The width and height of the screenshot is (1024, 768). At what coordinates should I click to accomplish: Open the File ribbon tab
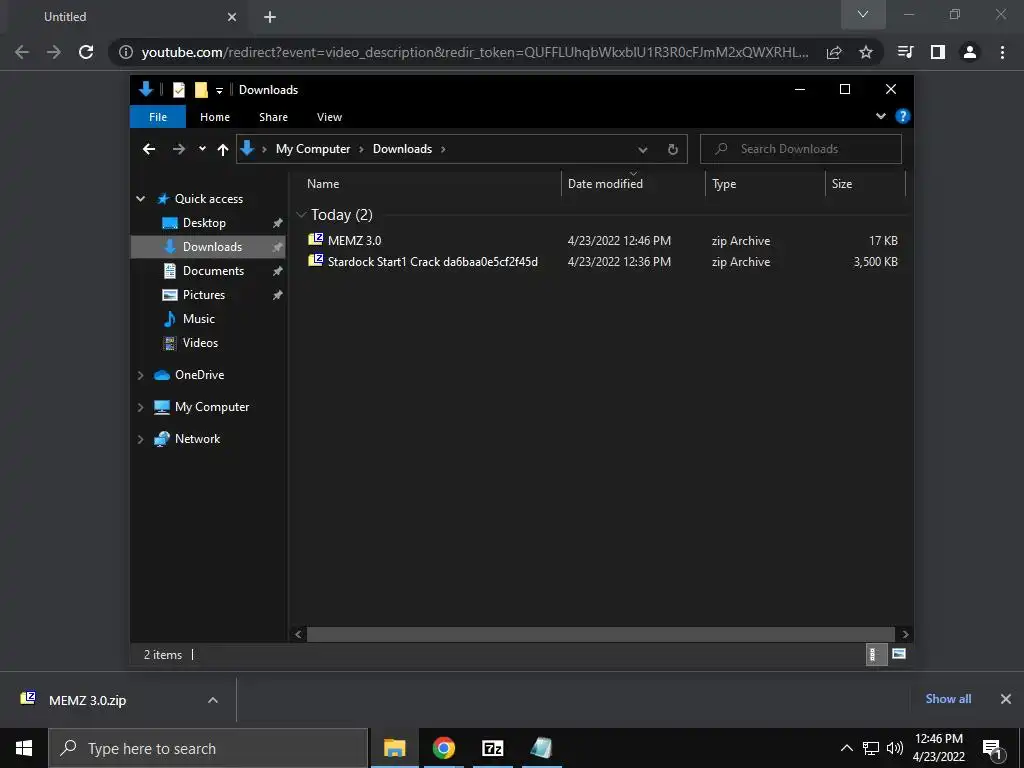click(158, 117)
